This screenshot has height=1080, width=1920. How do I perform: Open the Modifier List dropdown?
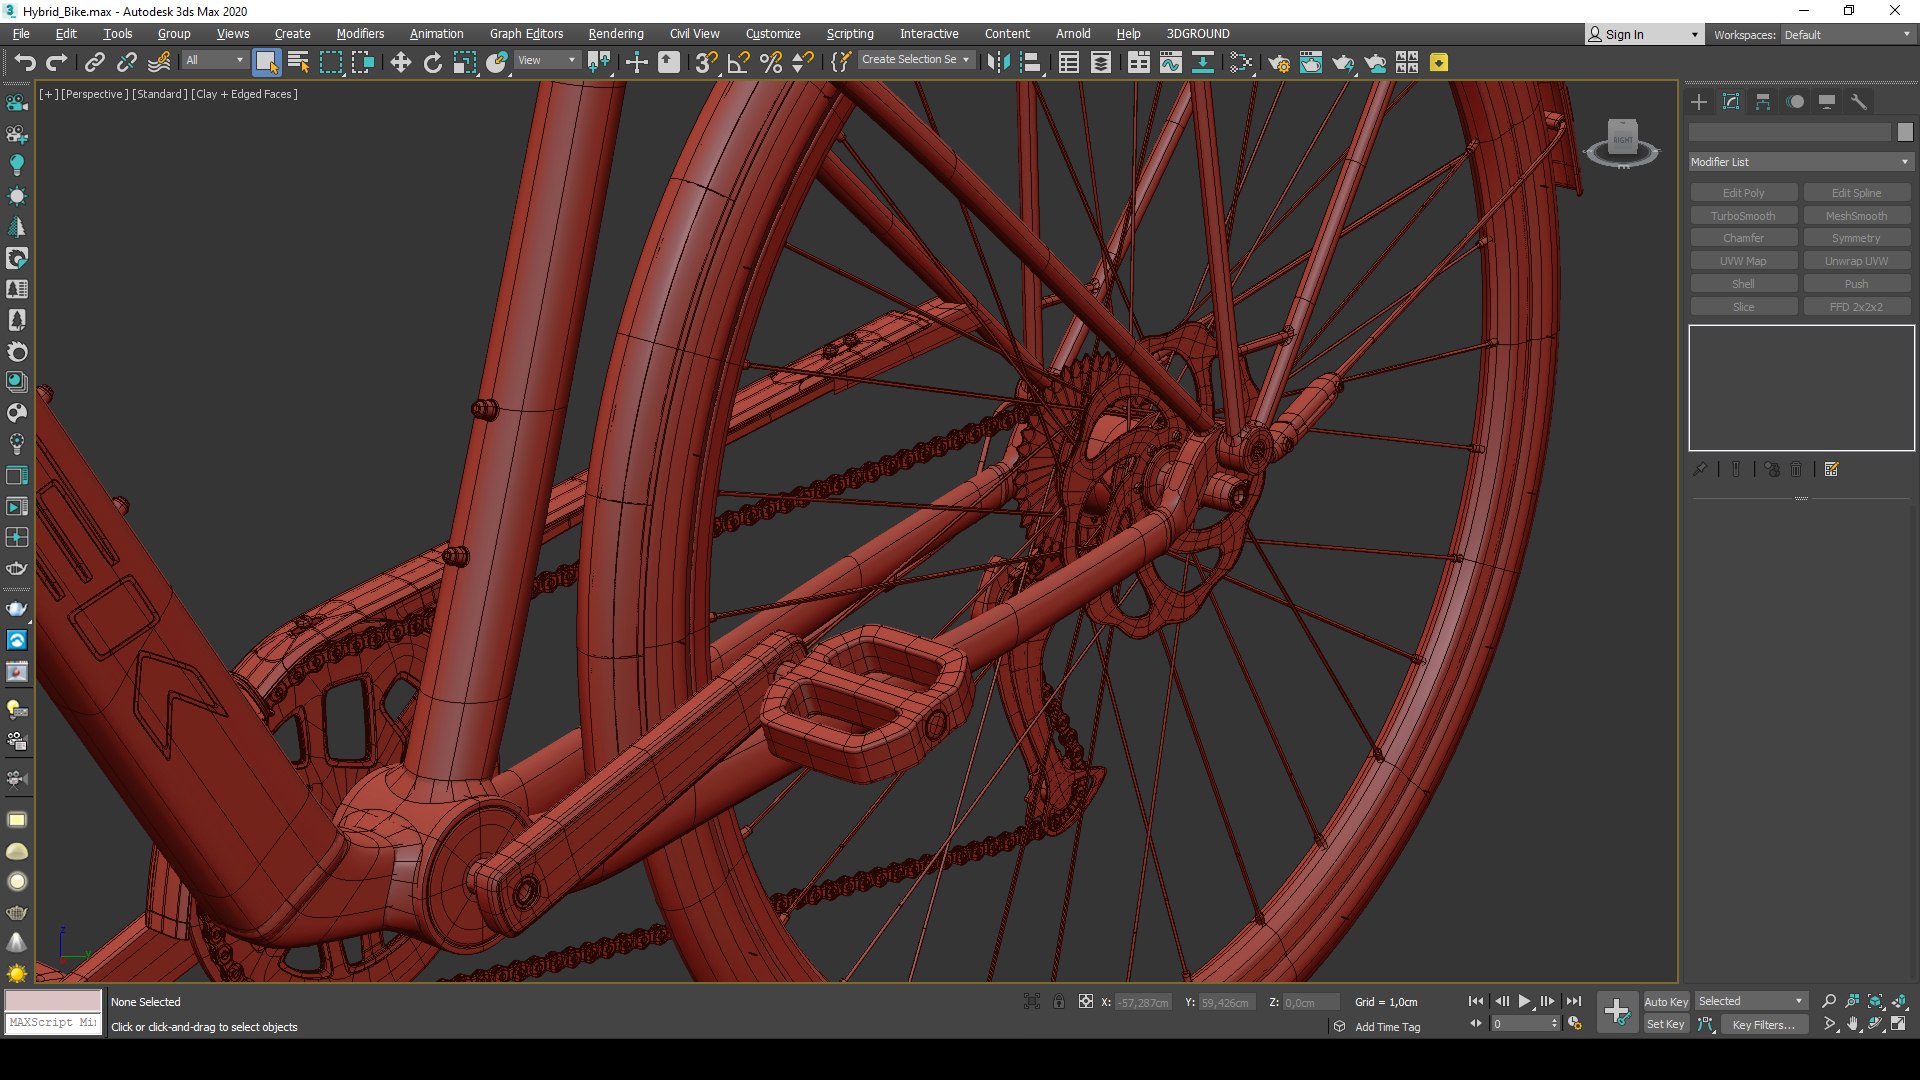click(1800, 162)
